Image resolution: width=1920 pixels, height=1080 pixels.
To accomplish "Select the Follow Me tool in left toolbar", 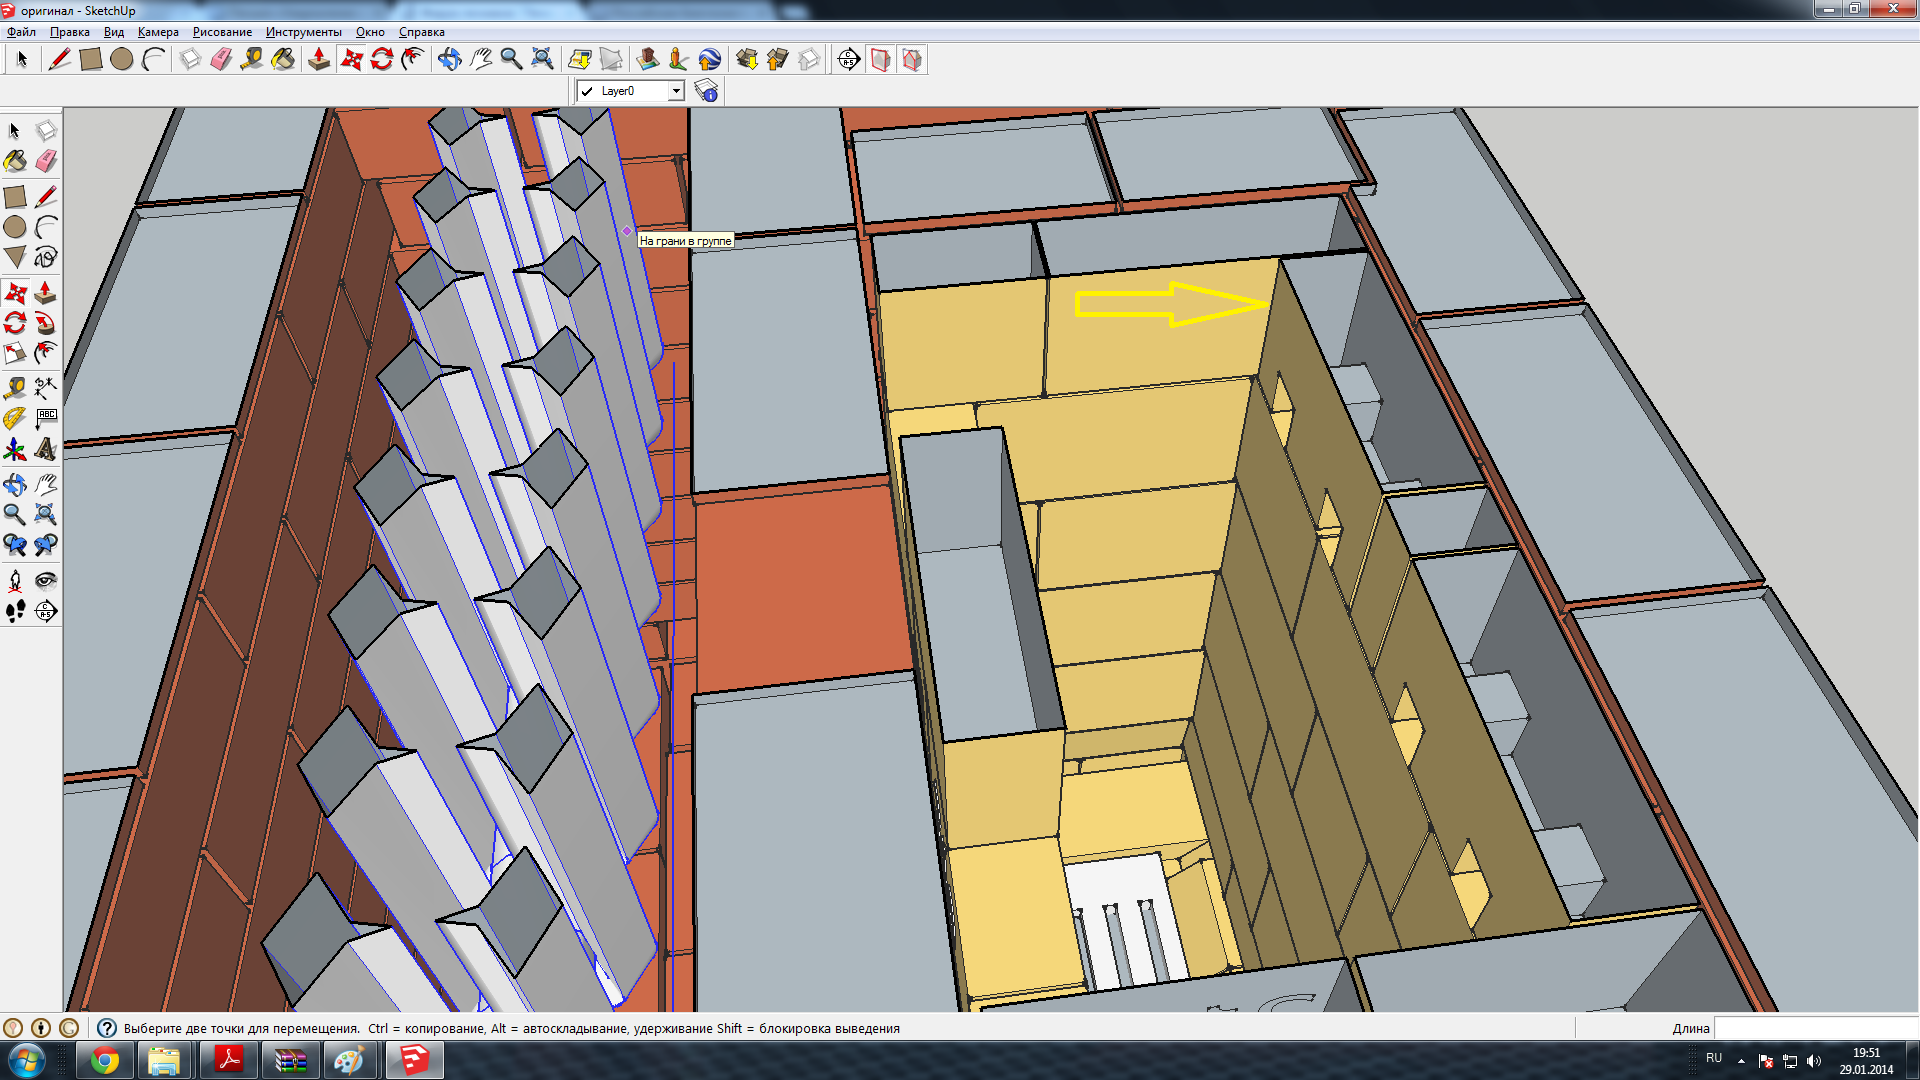I will pyautogui.click(x=45, y=323).
